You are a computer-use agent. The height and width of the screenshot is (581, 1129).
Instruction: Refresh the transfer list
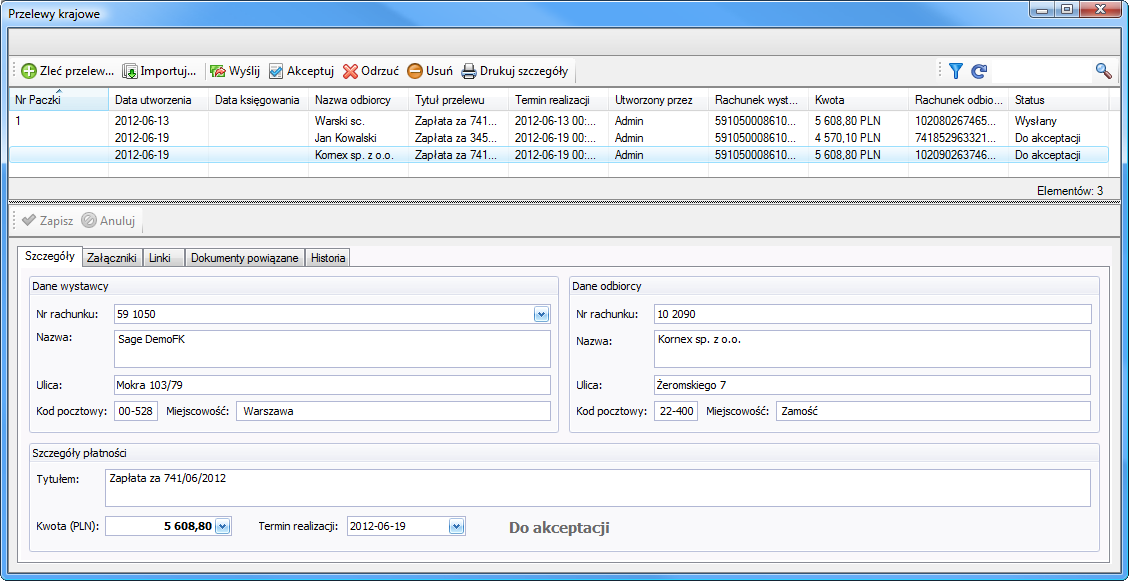pos(979,71)
